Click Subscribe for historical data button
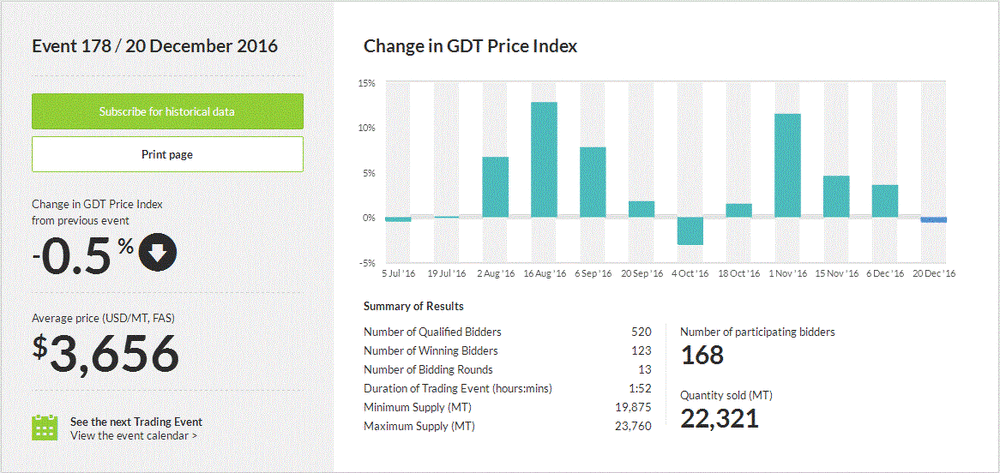Image resolution: width=1000 pixels, height=473 pixels. (167, 111)
